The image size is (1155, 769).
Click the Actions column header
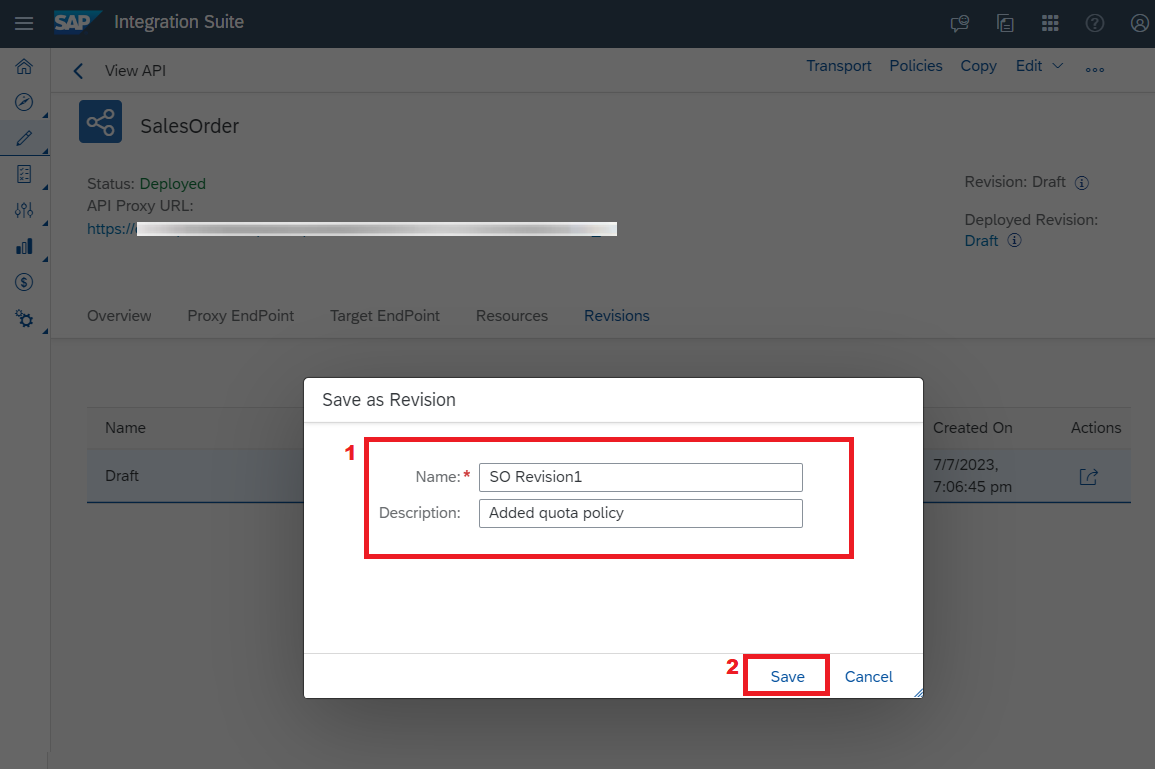[1095, 428]
